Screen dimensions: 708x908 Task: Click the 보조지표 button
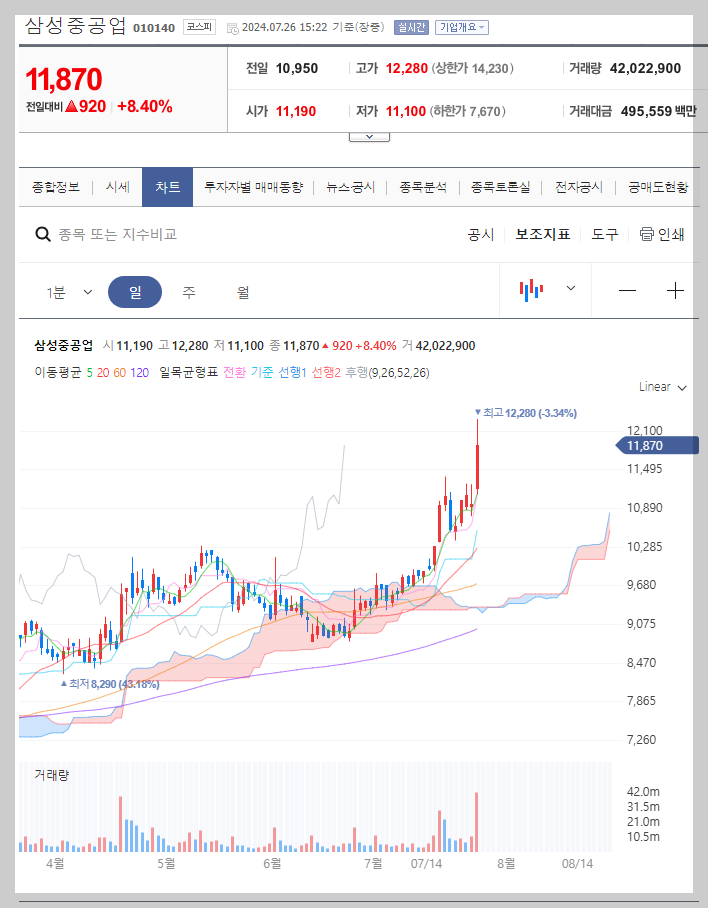click(x=543, y=234)
